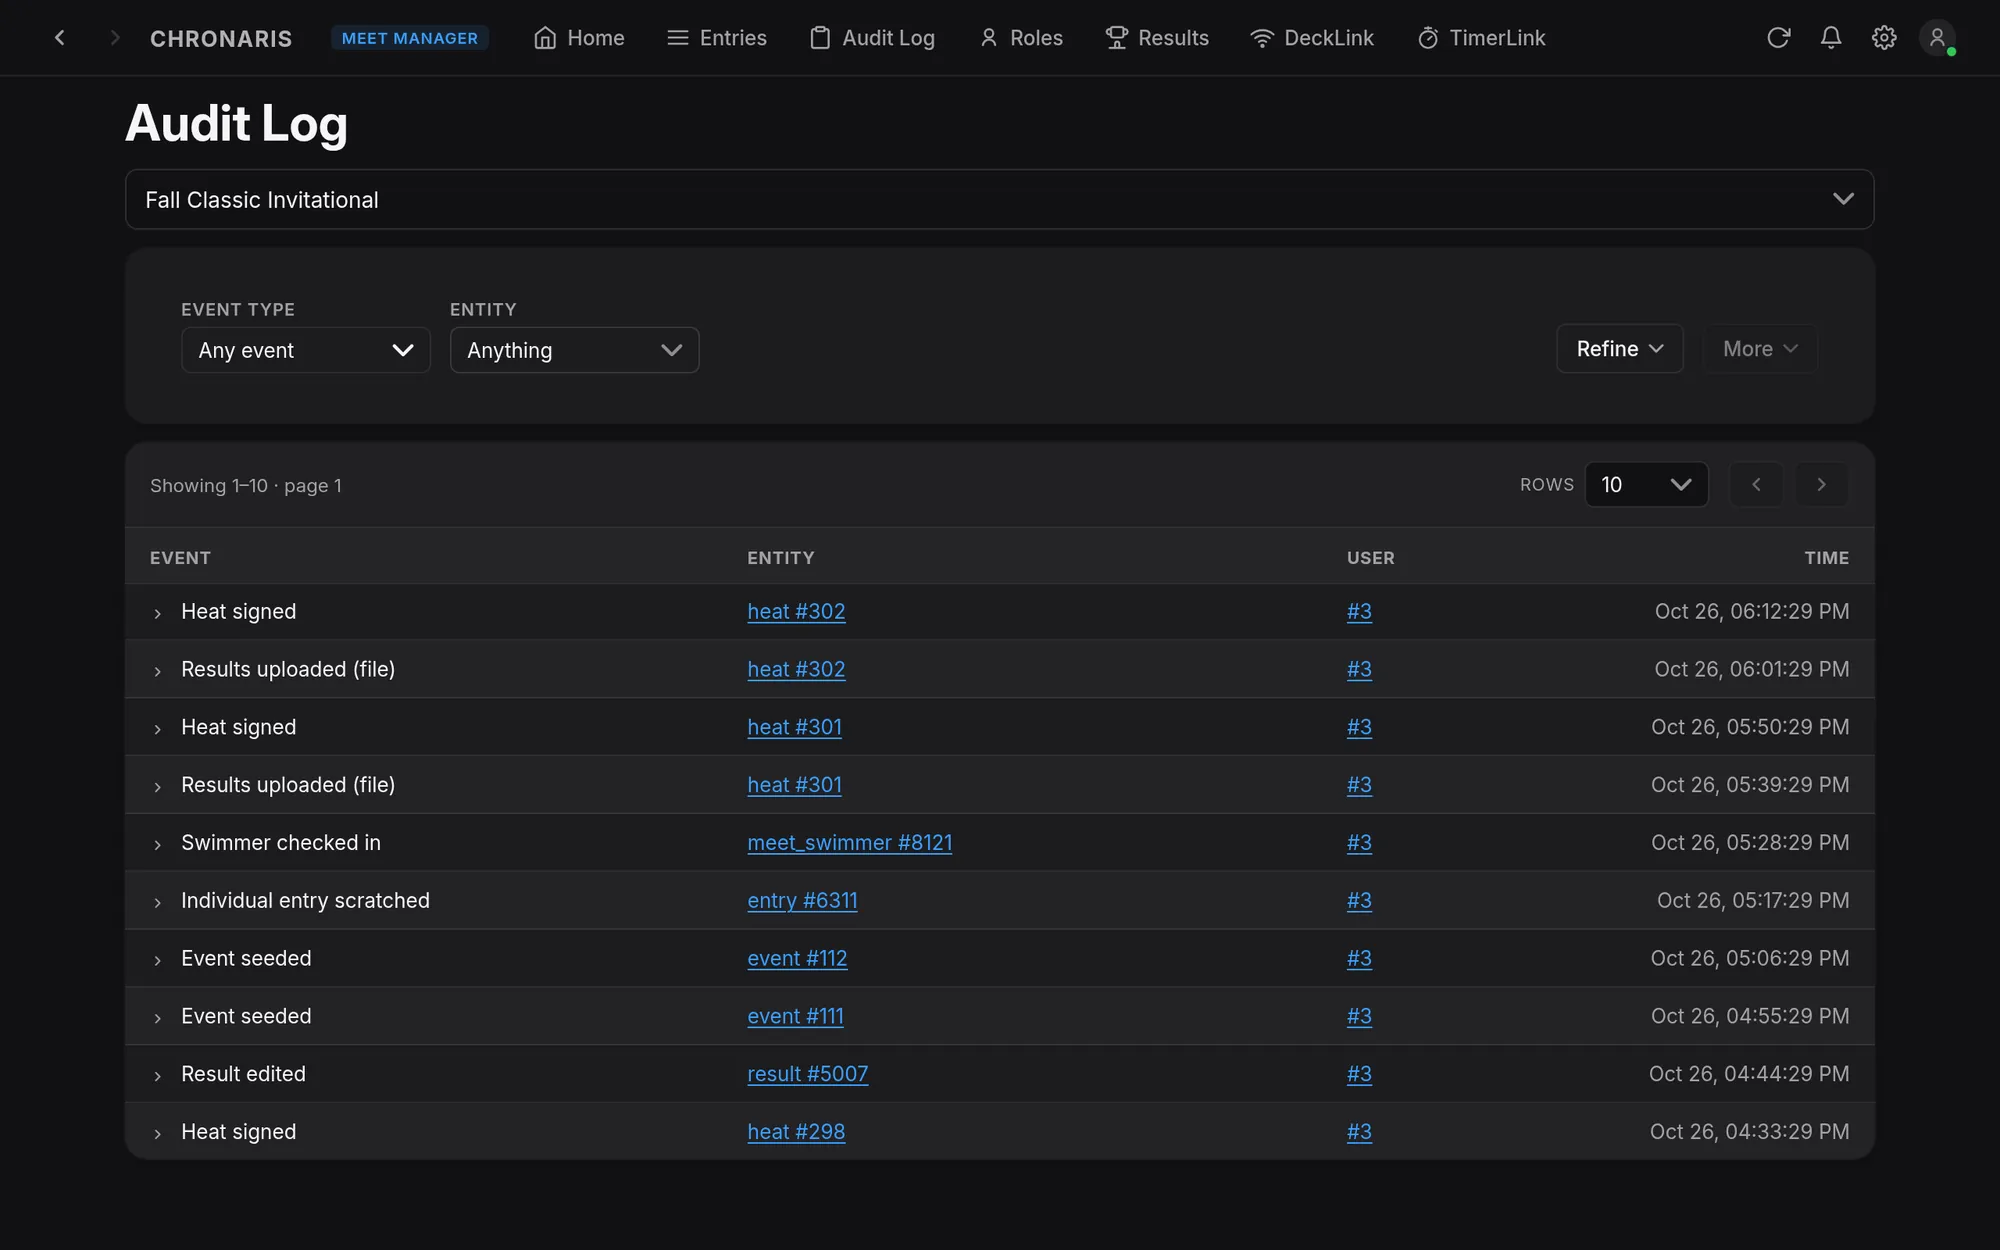Open the More dropdown
Screen dimensions: 2000x1250
(1760, 349)
